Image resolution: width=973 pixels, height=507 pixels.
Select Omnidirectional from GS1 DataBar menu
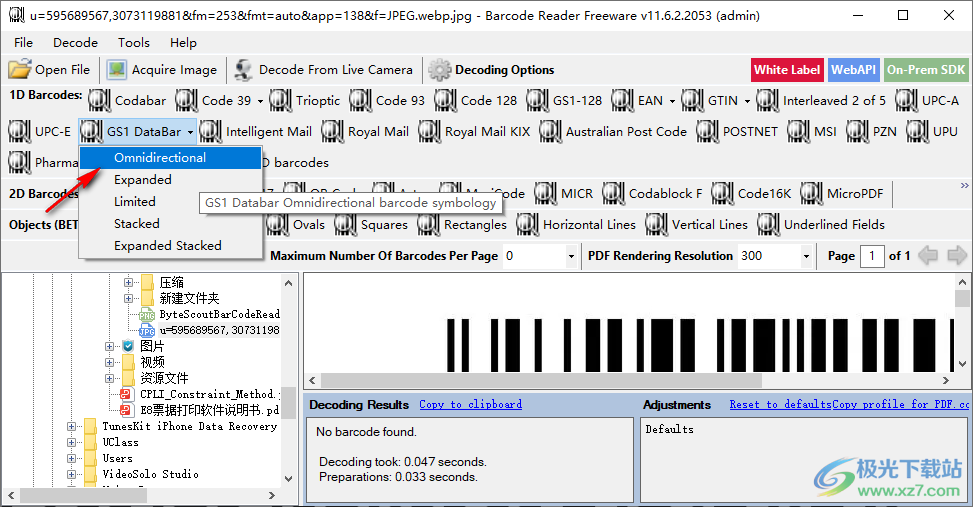point(171,158)
